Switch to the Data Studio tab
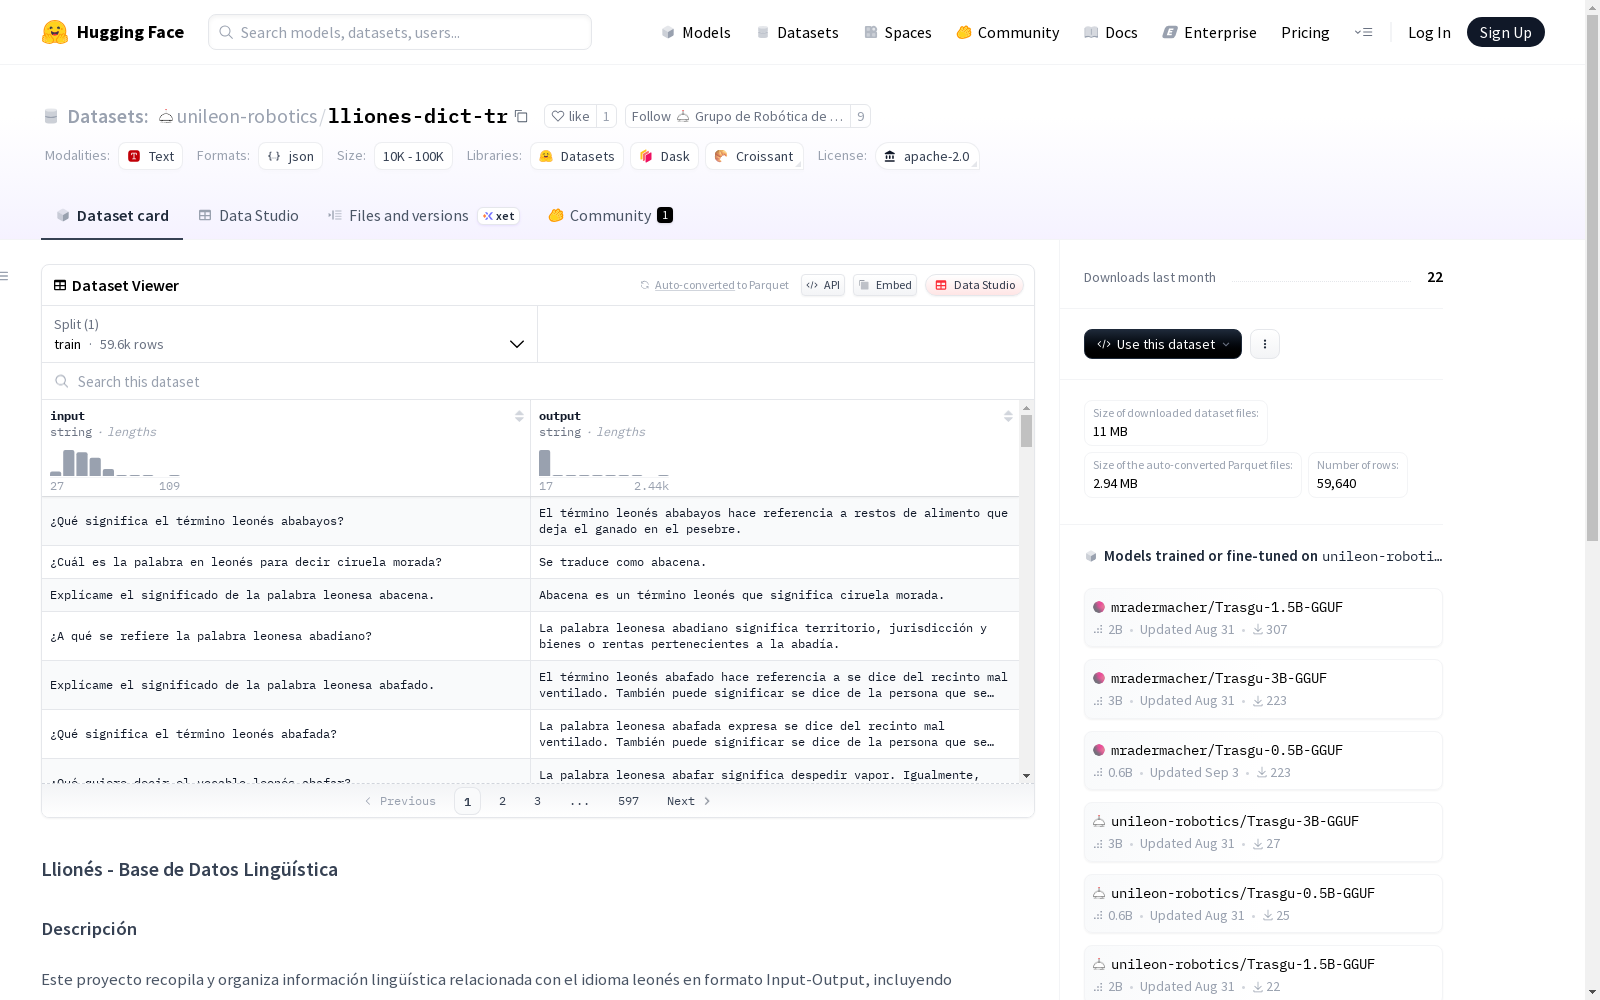This screenshot has height=1000, width=1600. pyautogui.click(x=248, y=215)
